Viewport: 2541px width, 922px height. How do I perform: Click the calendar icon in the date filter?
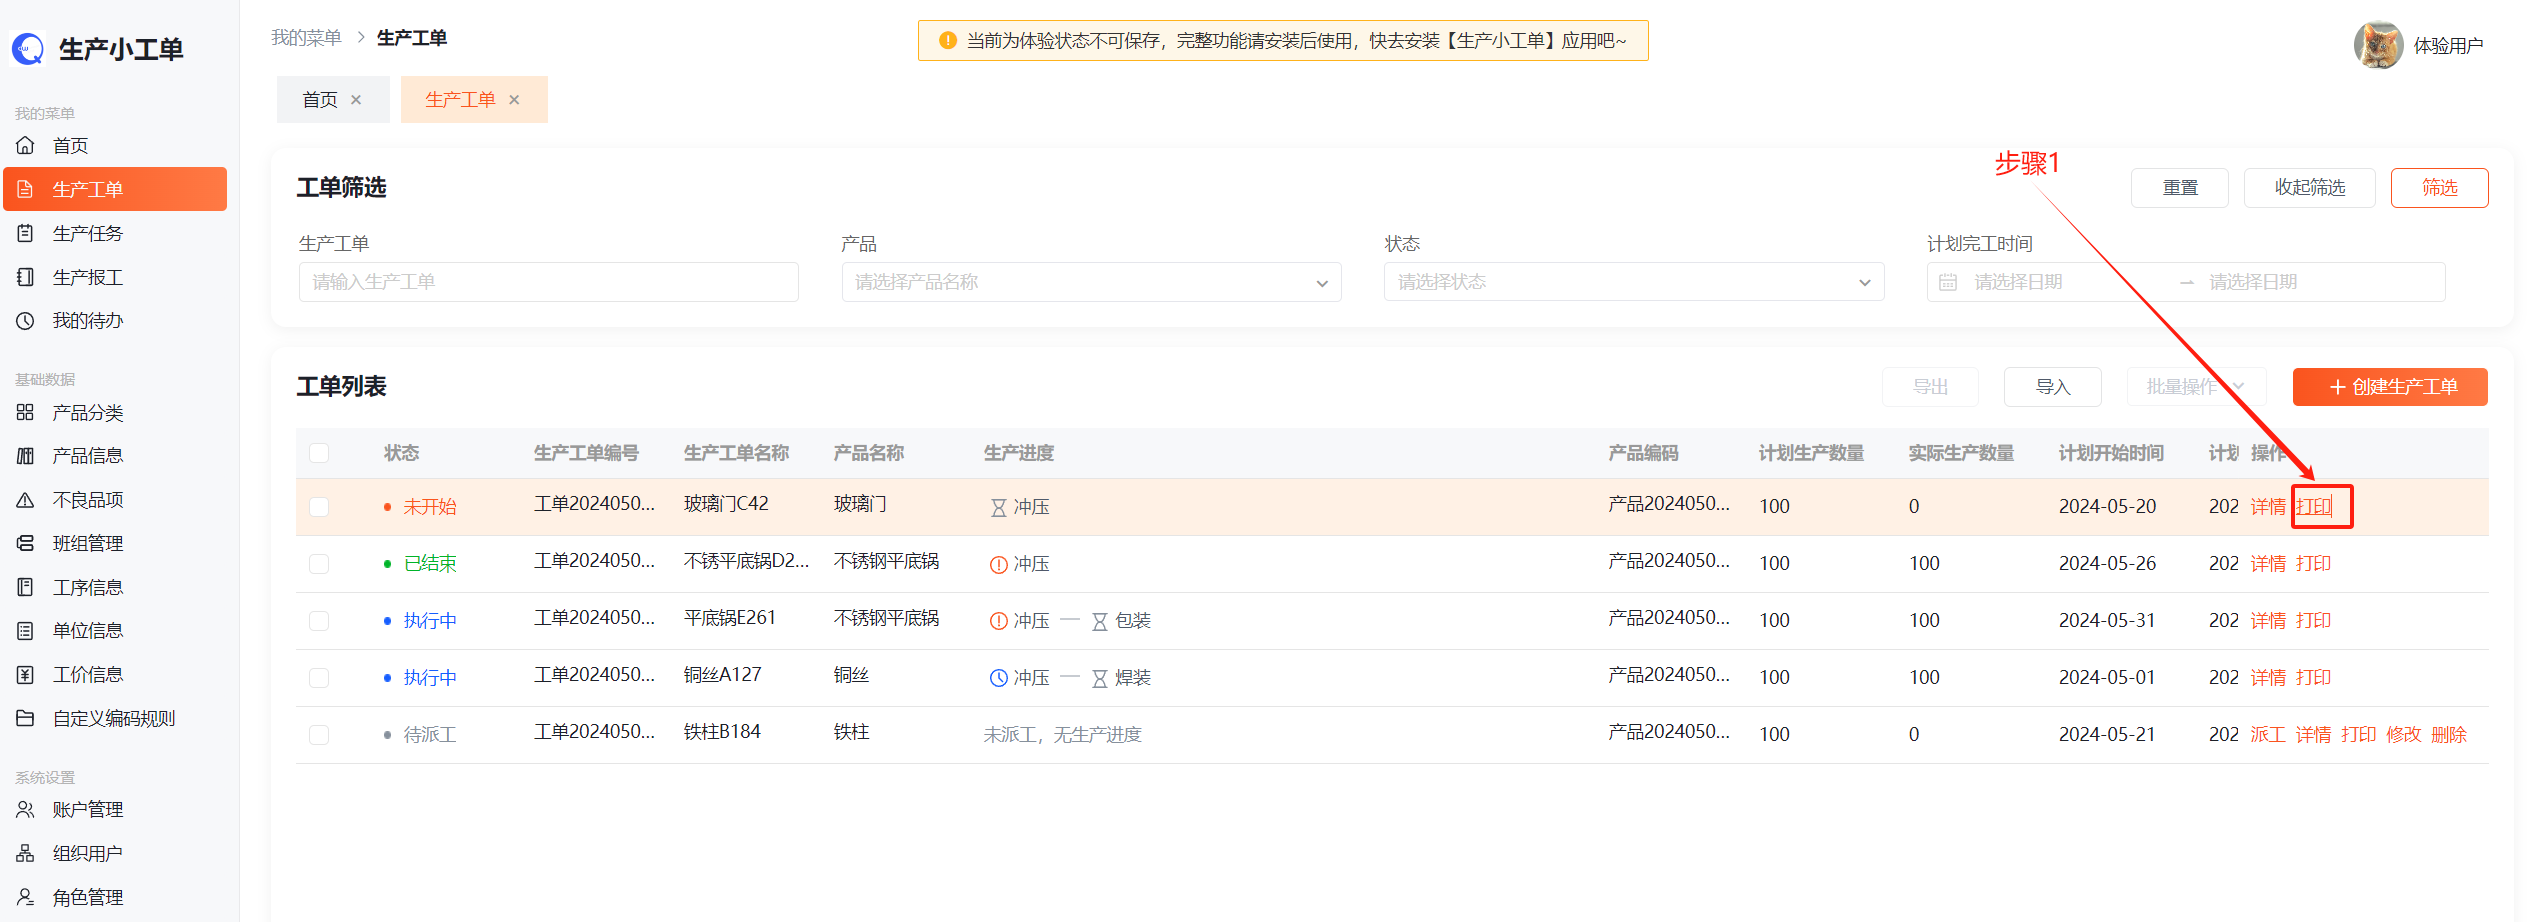pyautogui.click(x=1947, y=283)
